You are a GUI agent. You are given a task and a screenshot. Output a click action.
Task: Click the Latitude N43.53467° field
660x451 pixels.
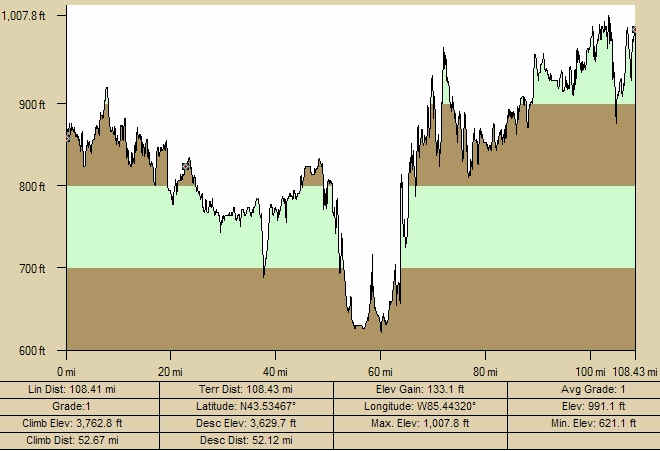(246, 406)
